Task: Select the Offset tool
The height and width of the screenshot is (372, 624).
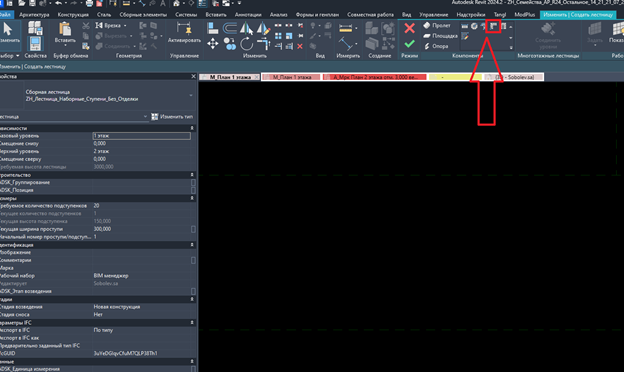Action: tap(230, 28)
